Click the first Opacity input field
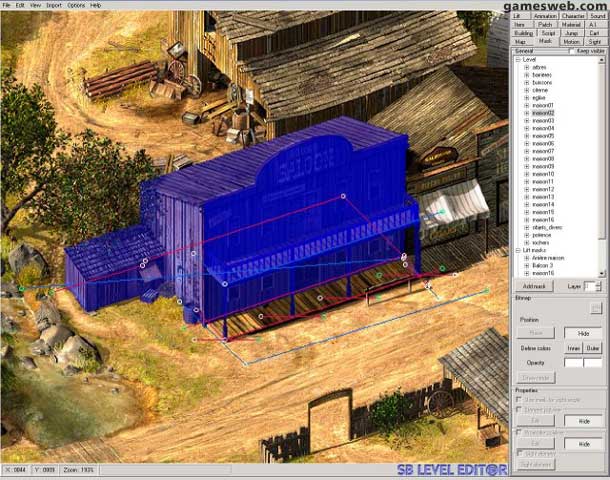The height and width of the screenshot is (480, 610). click(573, 363)
